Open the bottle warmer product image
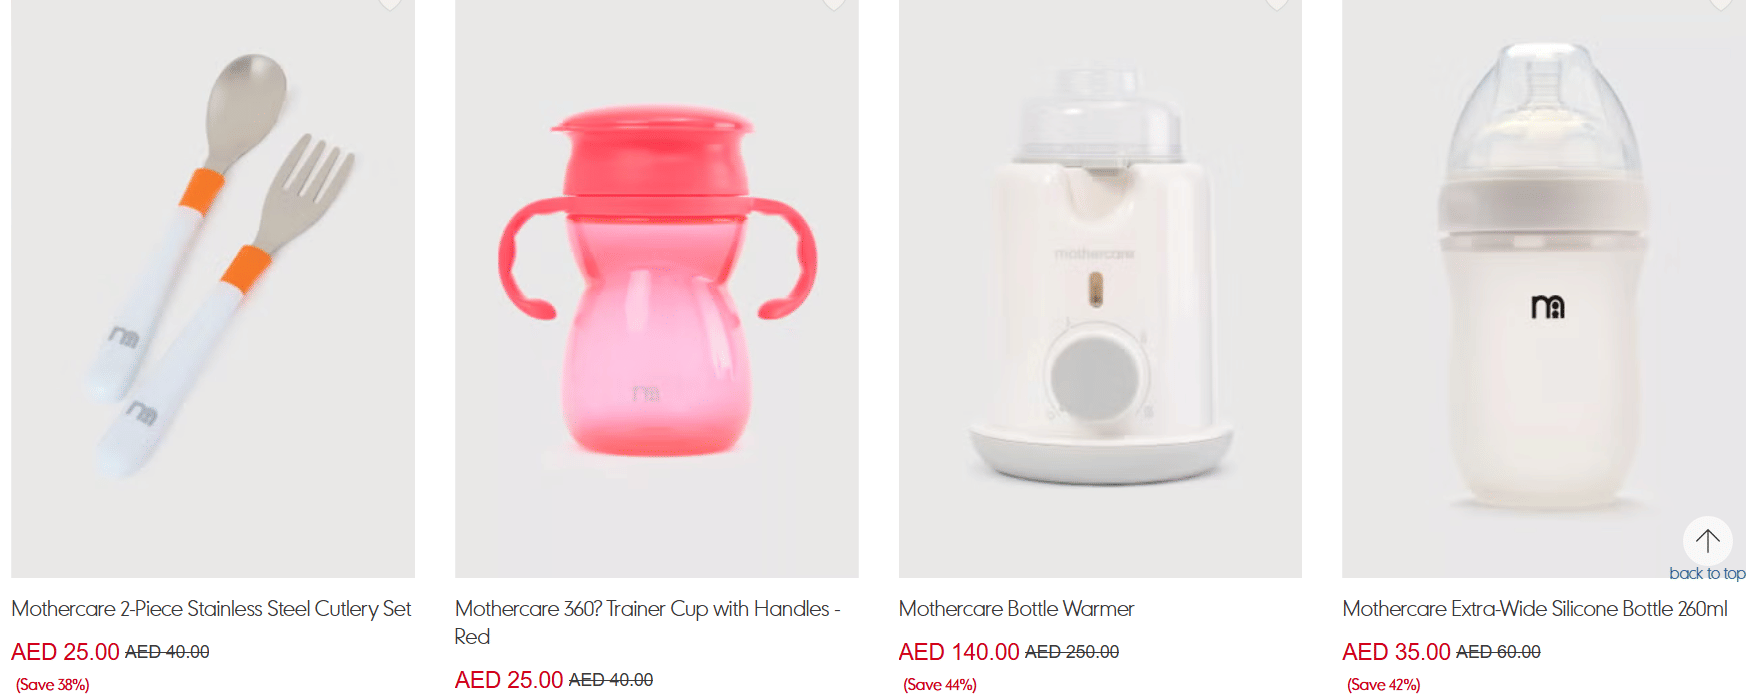1755x694 pixels. [1100, 288]
